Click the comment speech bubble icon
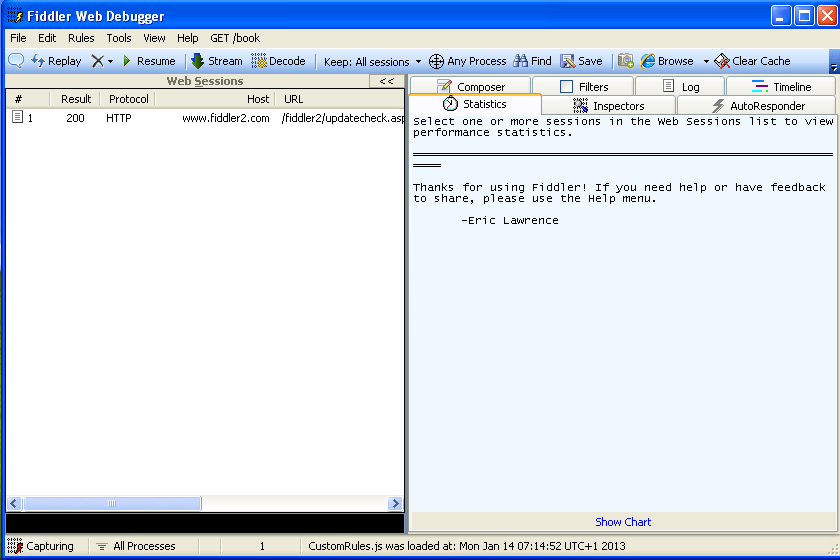Viewport: 840px width, 560px height. [16, 61]
